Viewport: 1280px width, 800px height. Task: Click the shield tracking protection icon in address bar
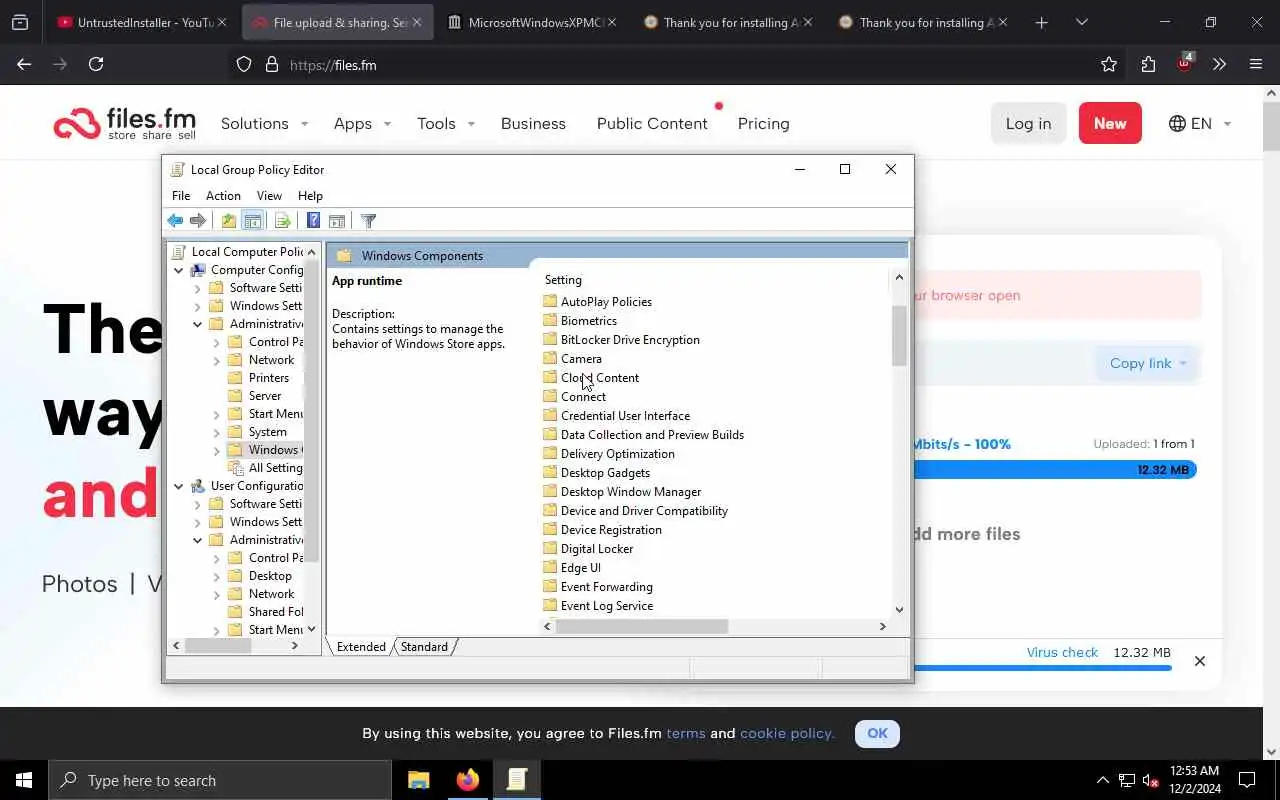[x=244, y=65]
